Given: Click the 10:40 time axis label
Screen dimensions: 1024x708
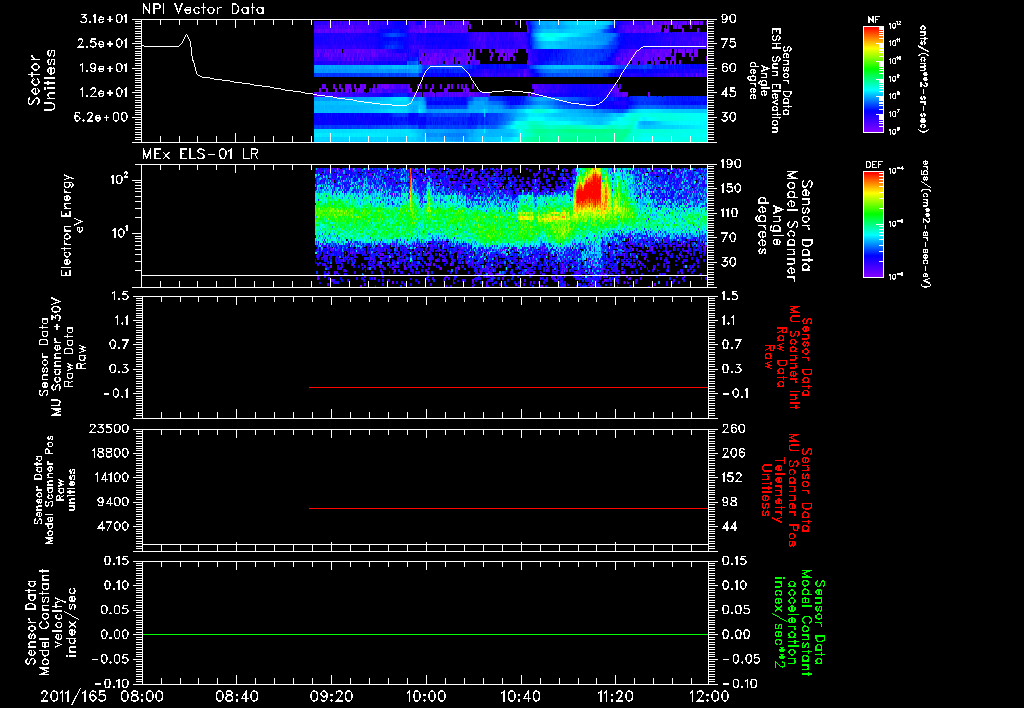Looking at the screenshot, I should pyautogui.click(x=520, y=696).
